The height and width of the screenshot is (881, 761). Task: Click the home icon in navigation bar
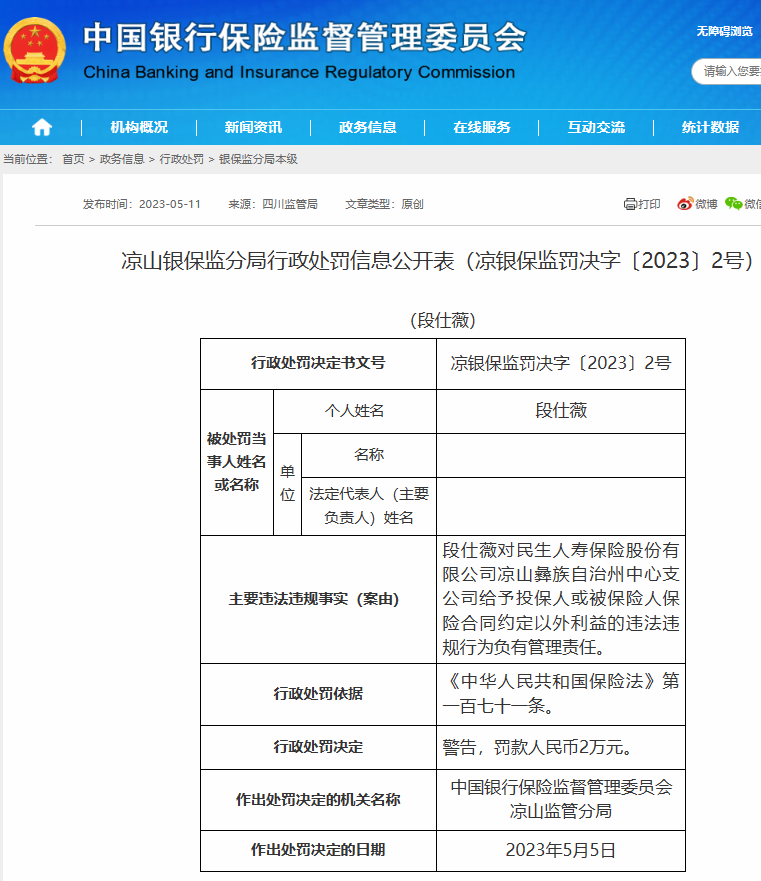coord(42,127)
